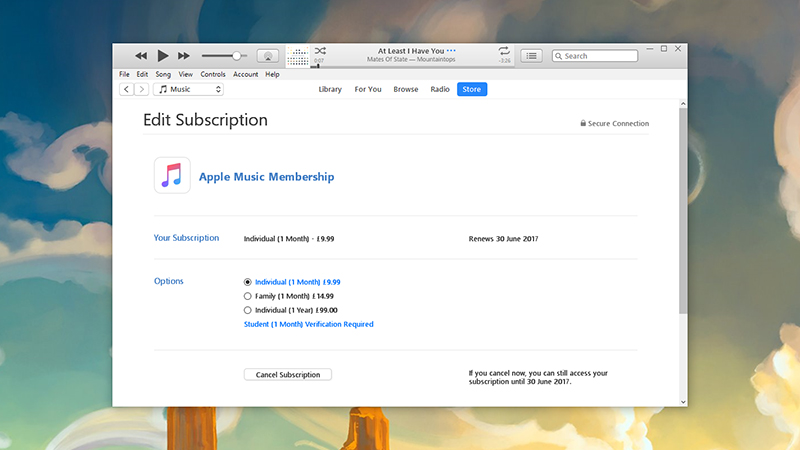The height and width of the screenshot is (450, 800).
Task: Open the Controls menu
Action: 213,74
